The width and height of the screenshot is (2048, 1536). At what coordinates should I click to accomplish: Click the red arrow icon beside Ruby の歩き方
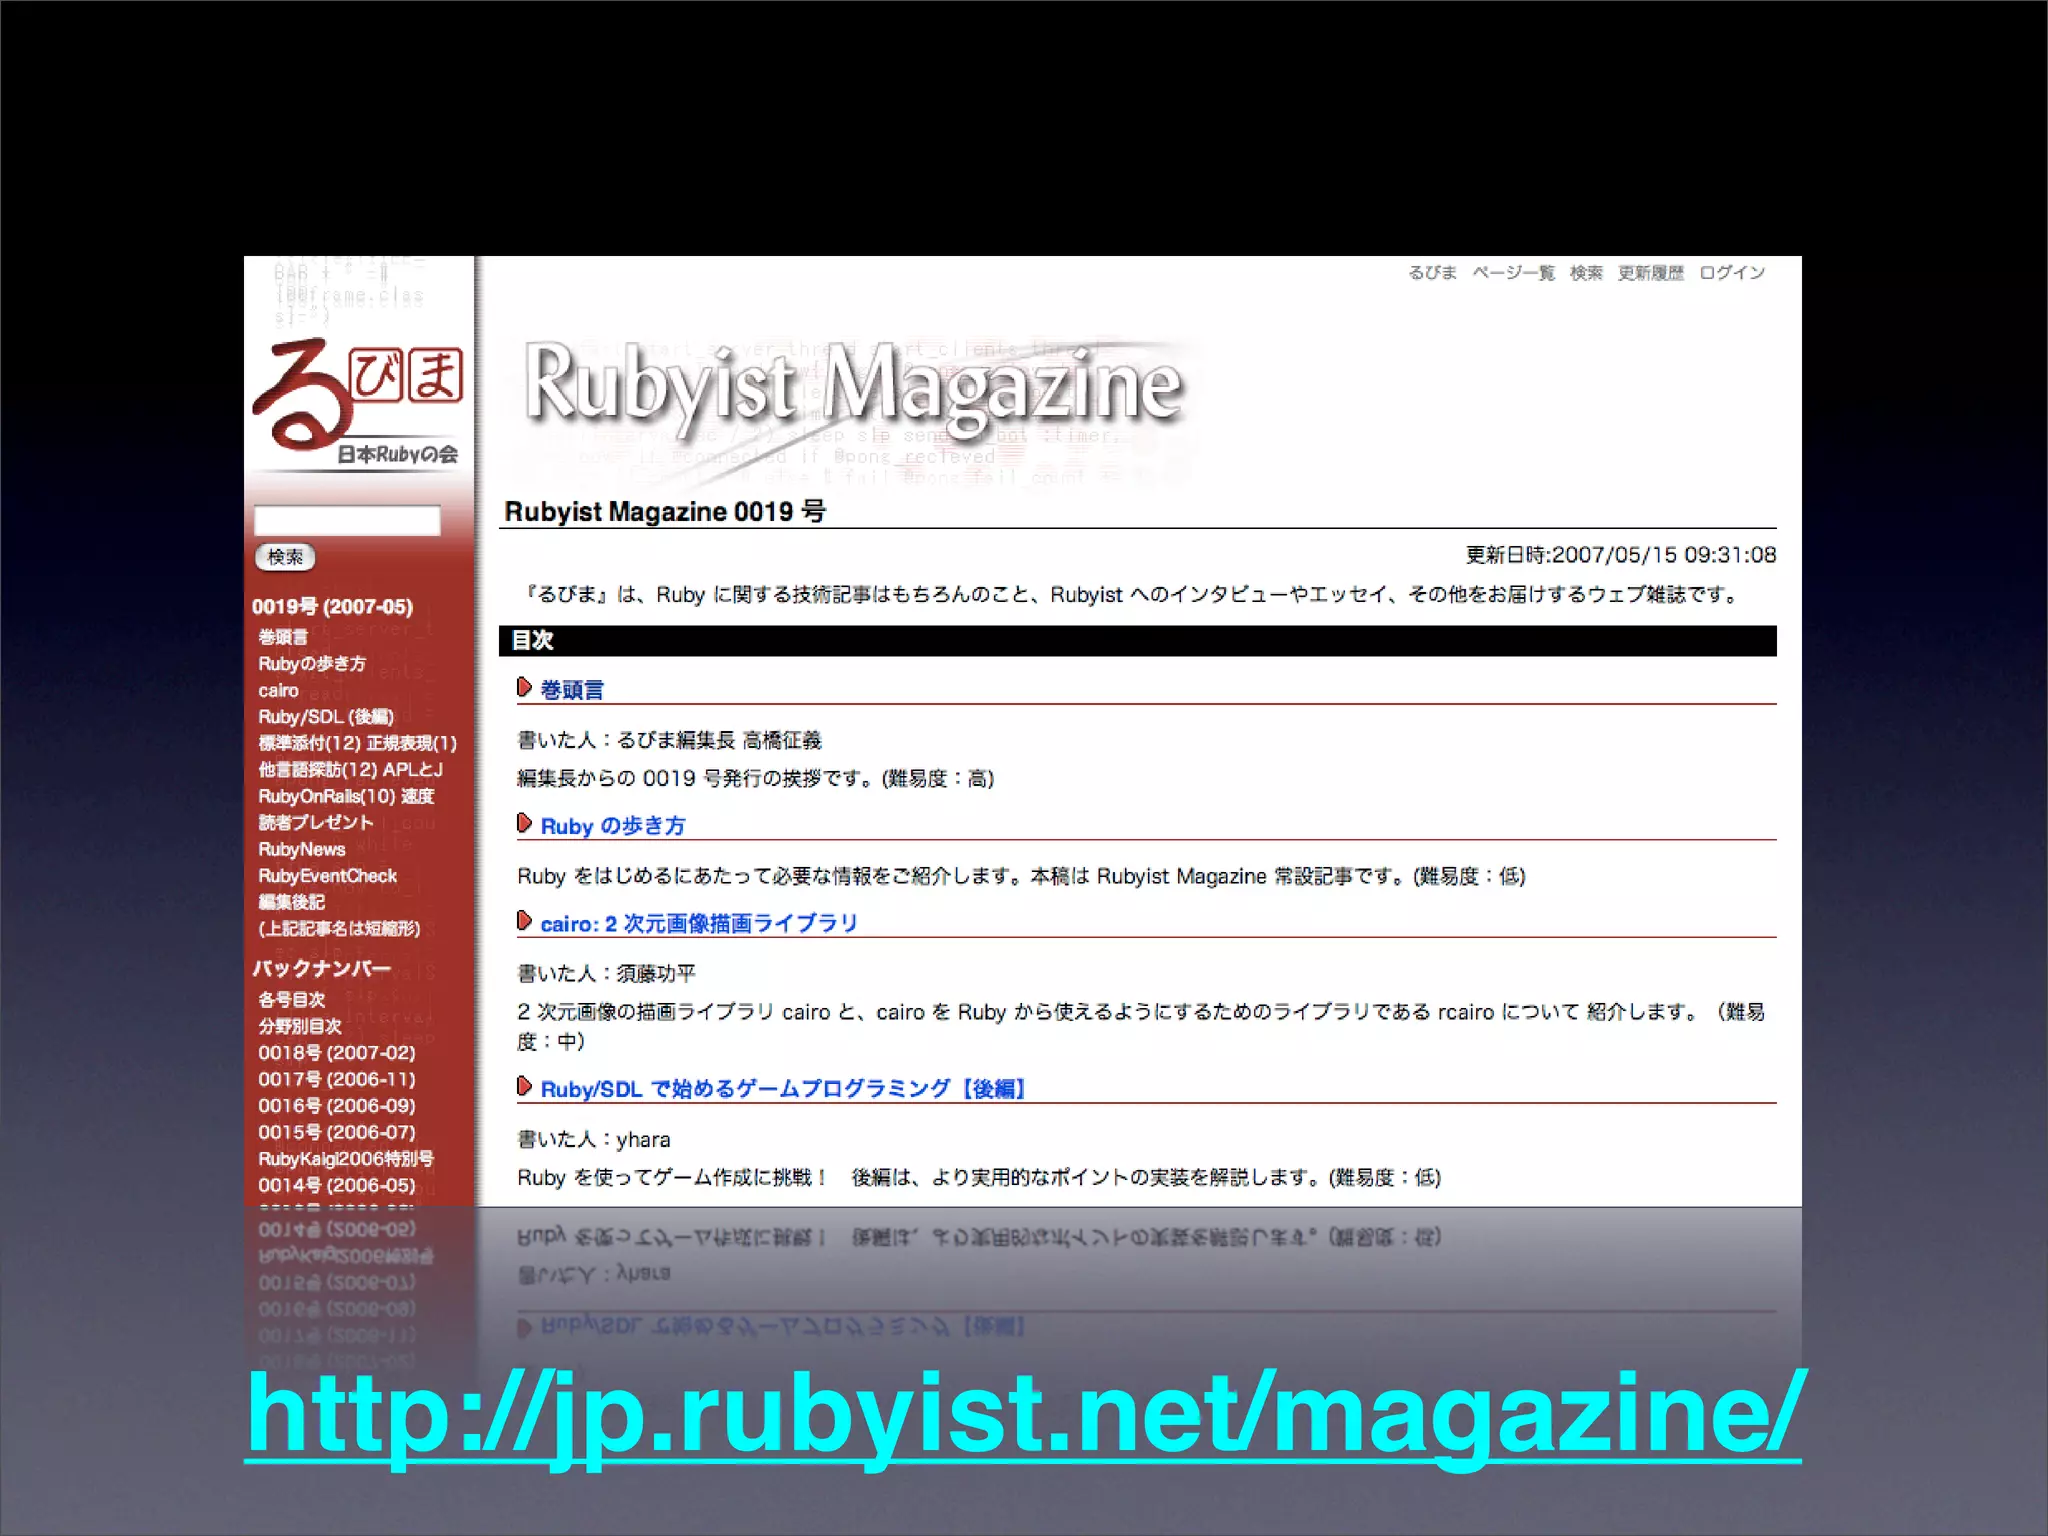point(524,824)
